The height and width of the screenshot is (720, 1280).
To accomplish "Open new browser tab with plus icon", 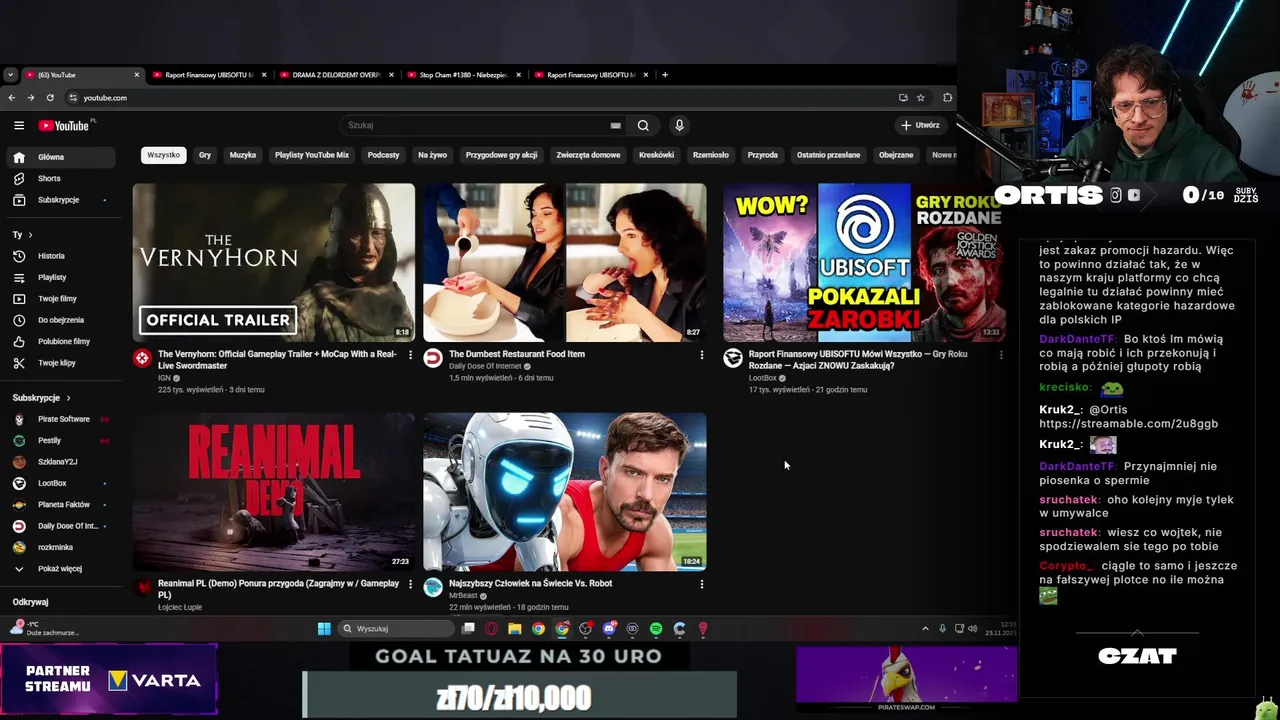I will [x=665, y=75].
